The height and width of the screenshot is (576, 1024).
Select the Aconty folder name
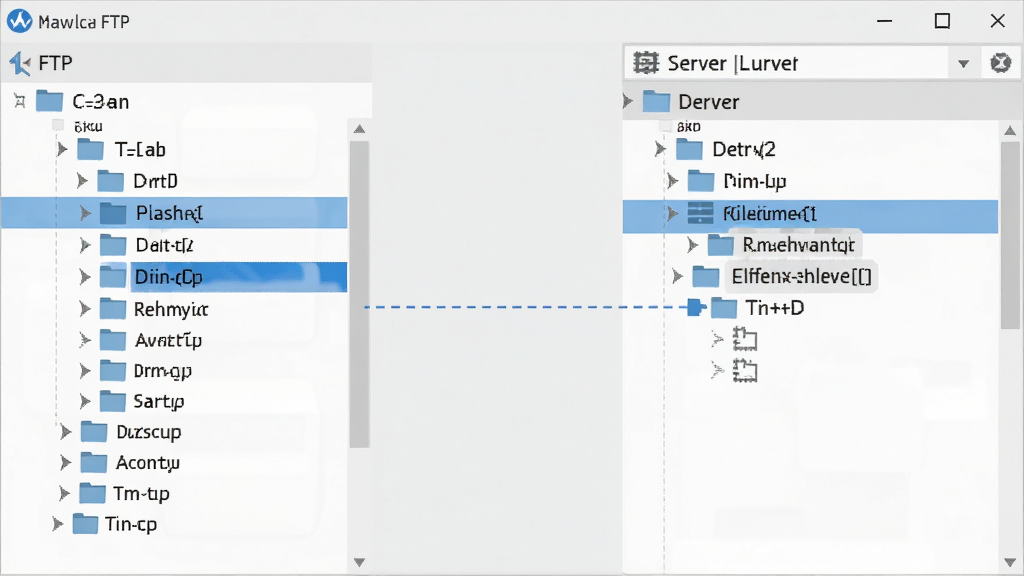148,462
